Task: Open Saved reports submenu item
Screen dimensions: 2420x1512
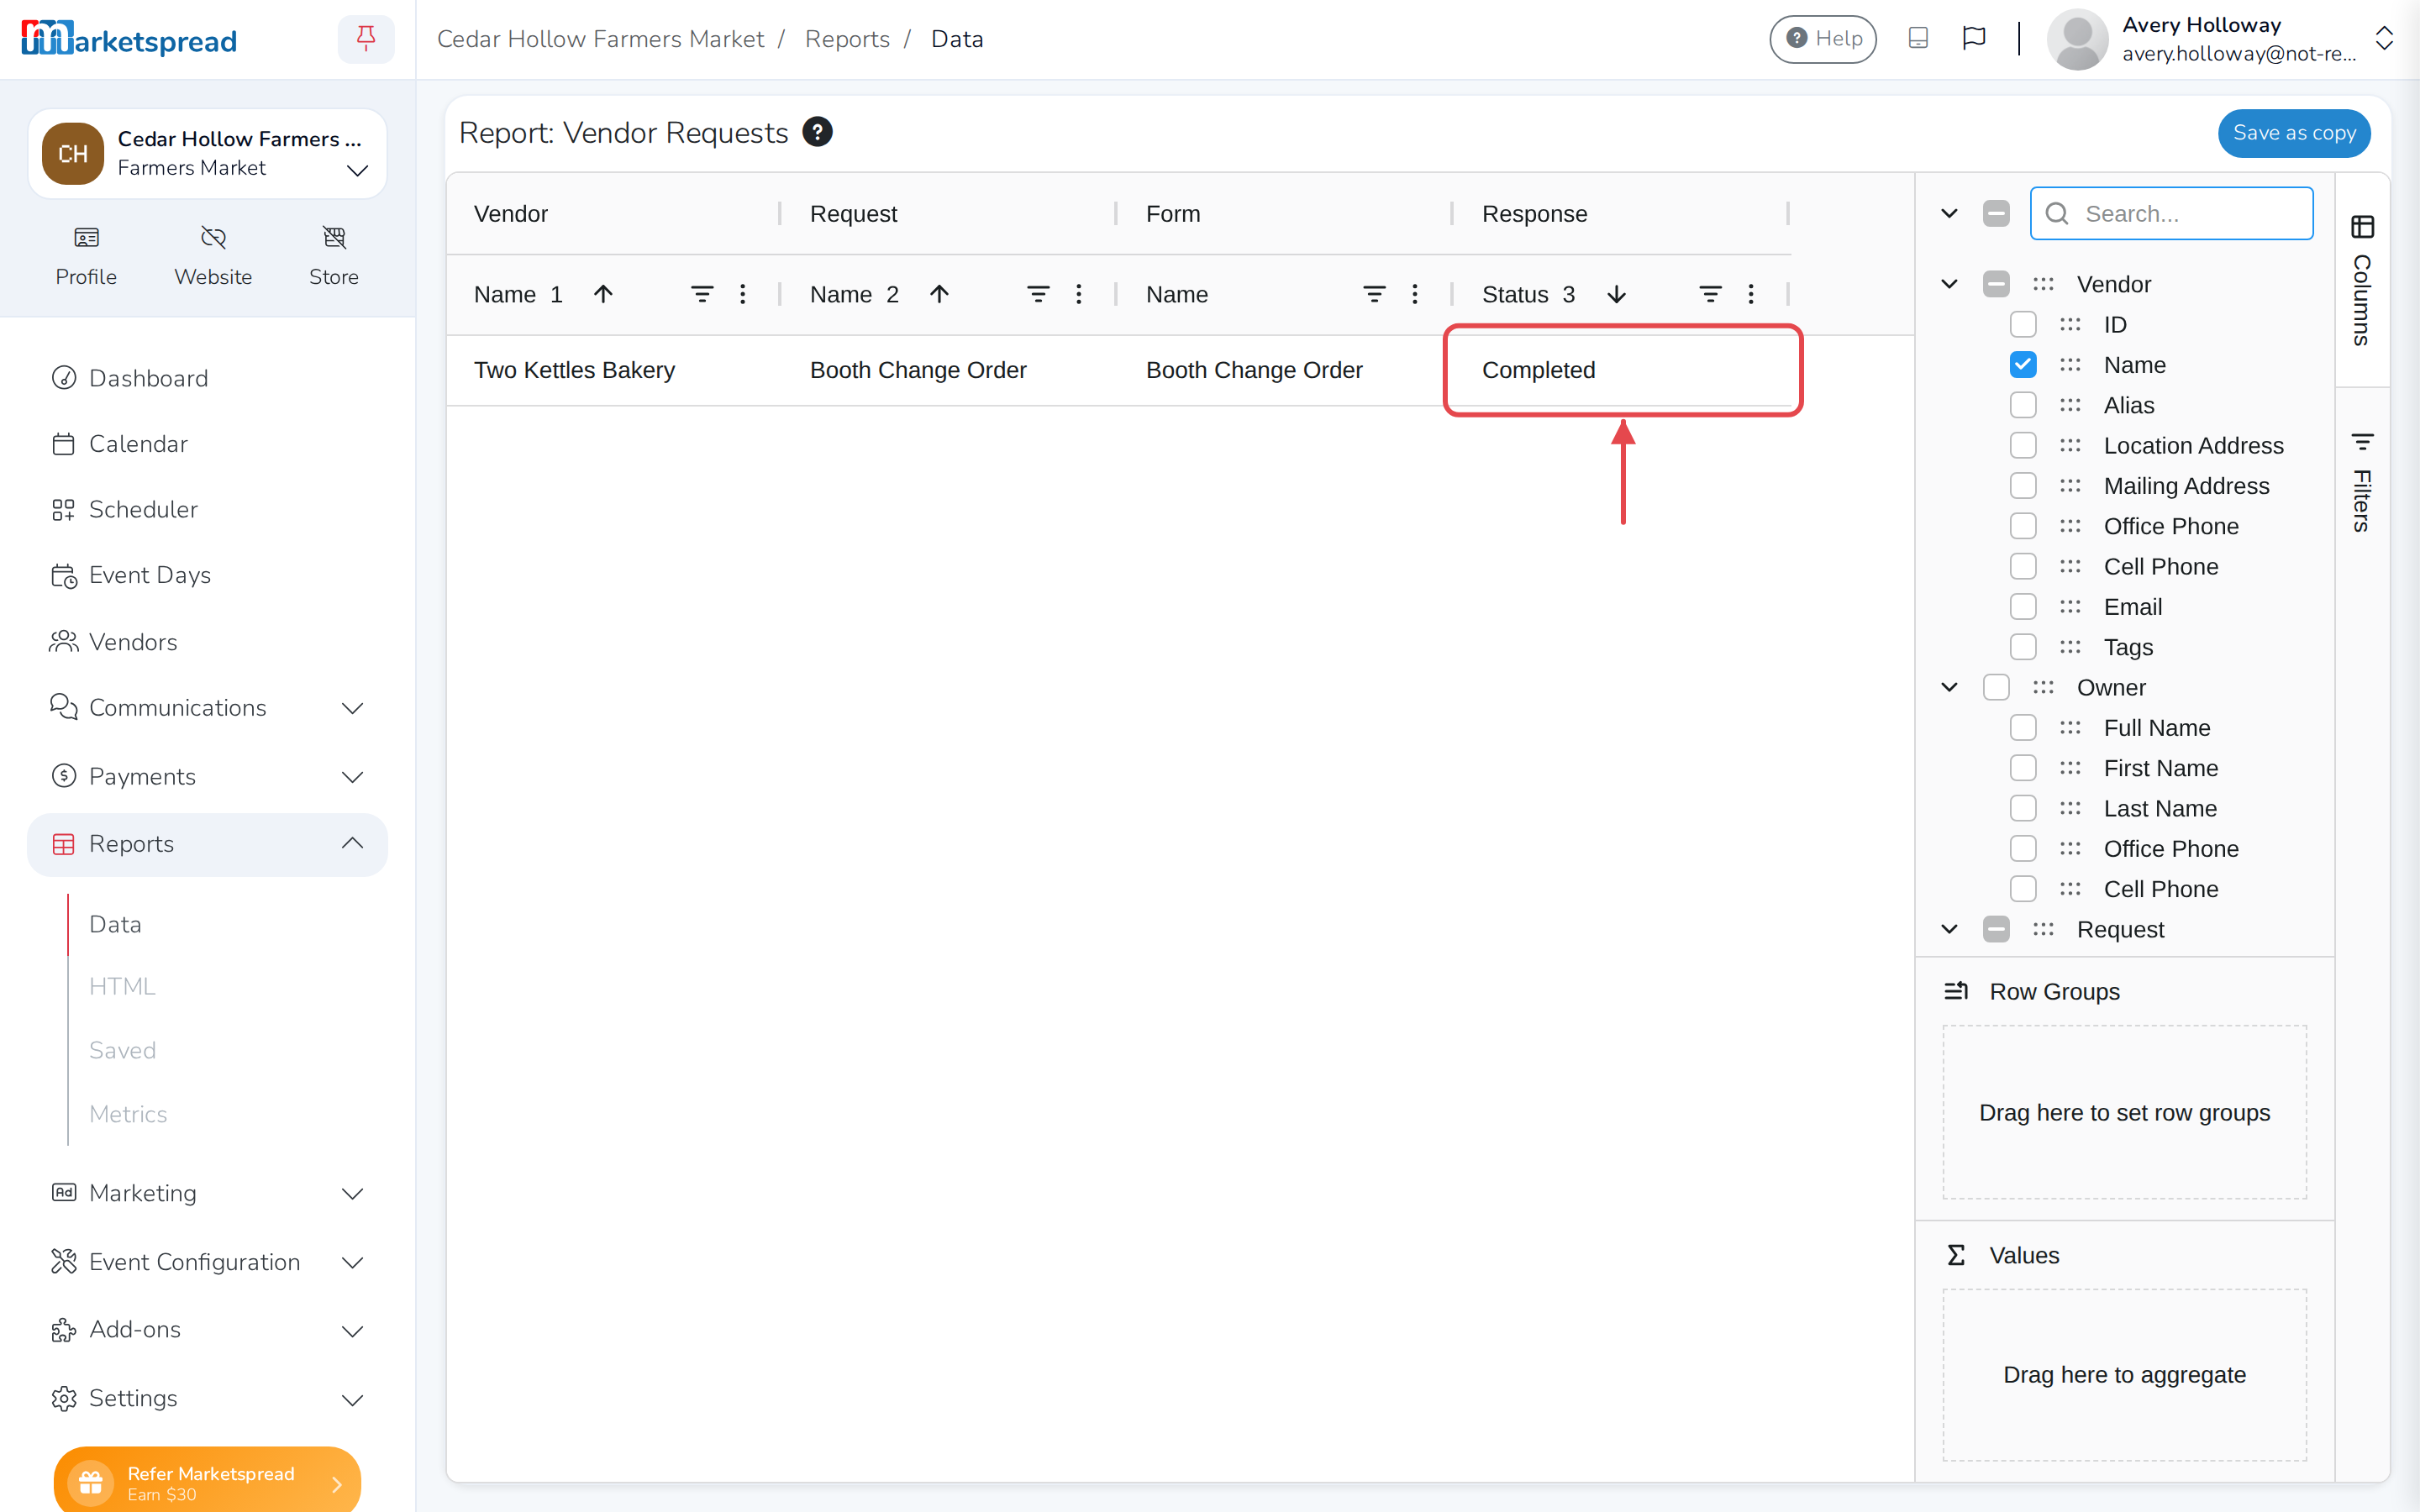Action: 122,1050
